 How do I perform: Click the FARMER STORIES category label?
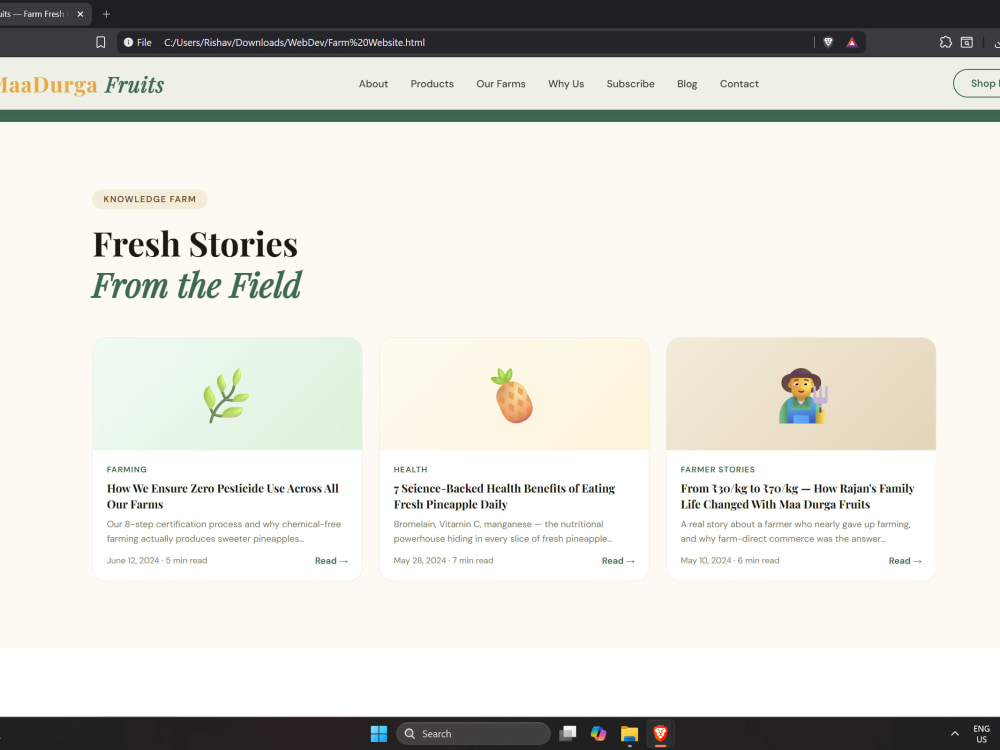(717, 469)
